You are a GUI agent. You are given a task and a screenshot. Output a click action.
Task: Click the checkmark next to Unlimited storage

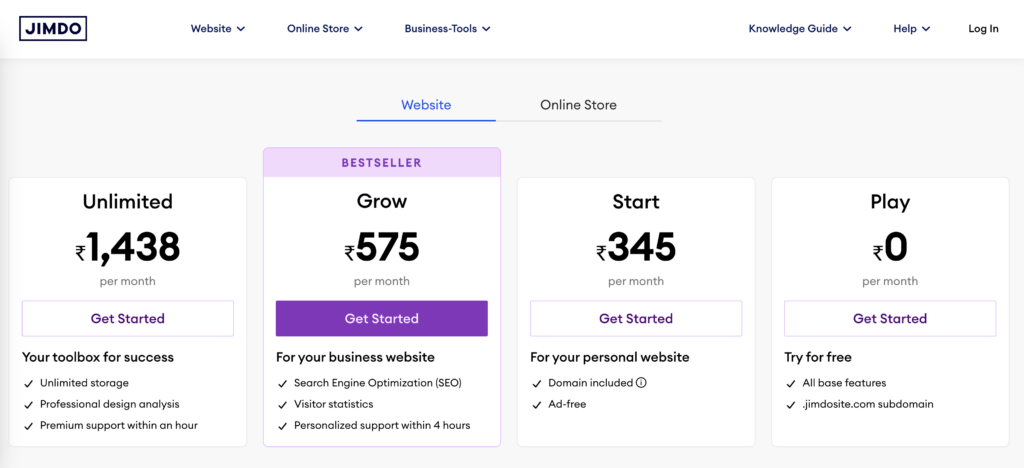27,383
